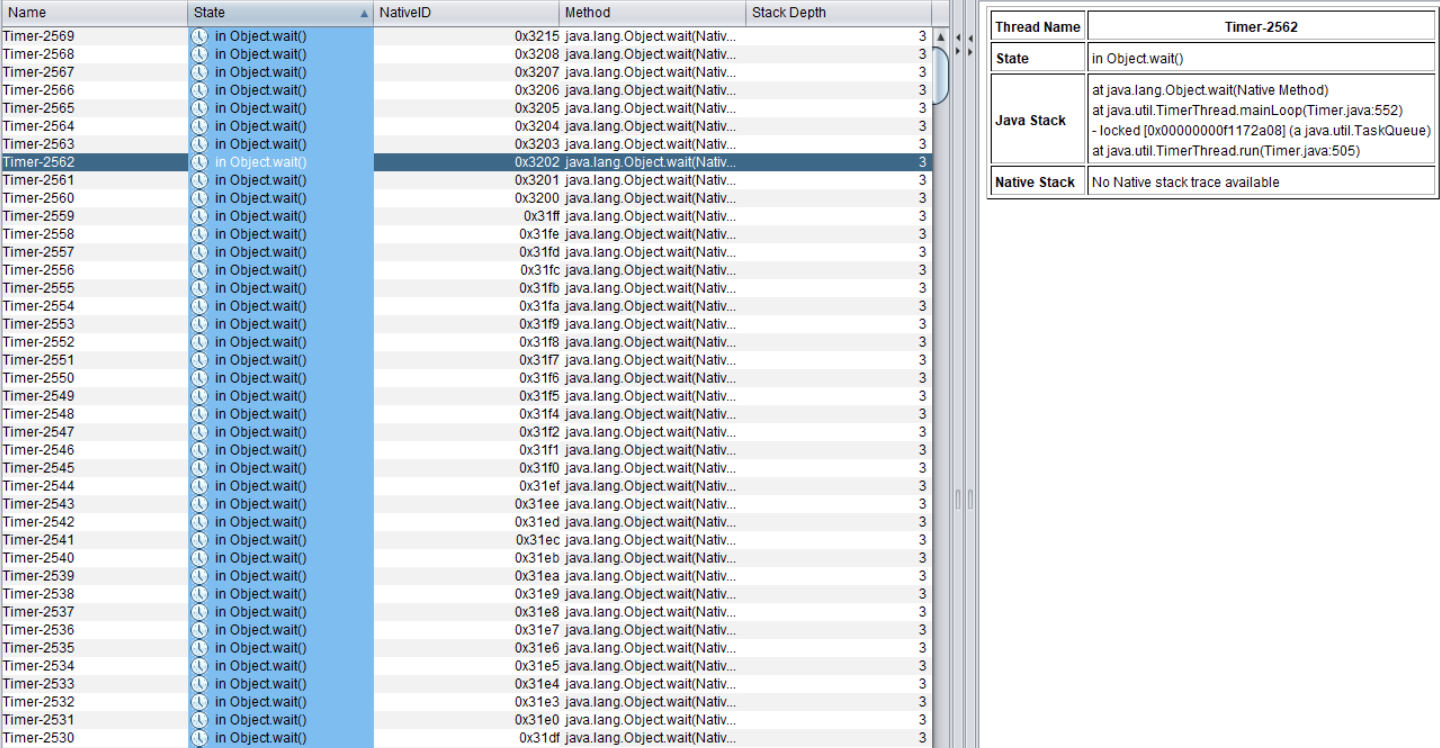
Task: Select the state clock icon for Timer-2530
Action: [x=199, y=738]
